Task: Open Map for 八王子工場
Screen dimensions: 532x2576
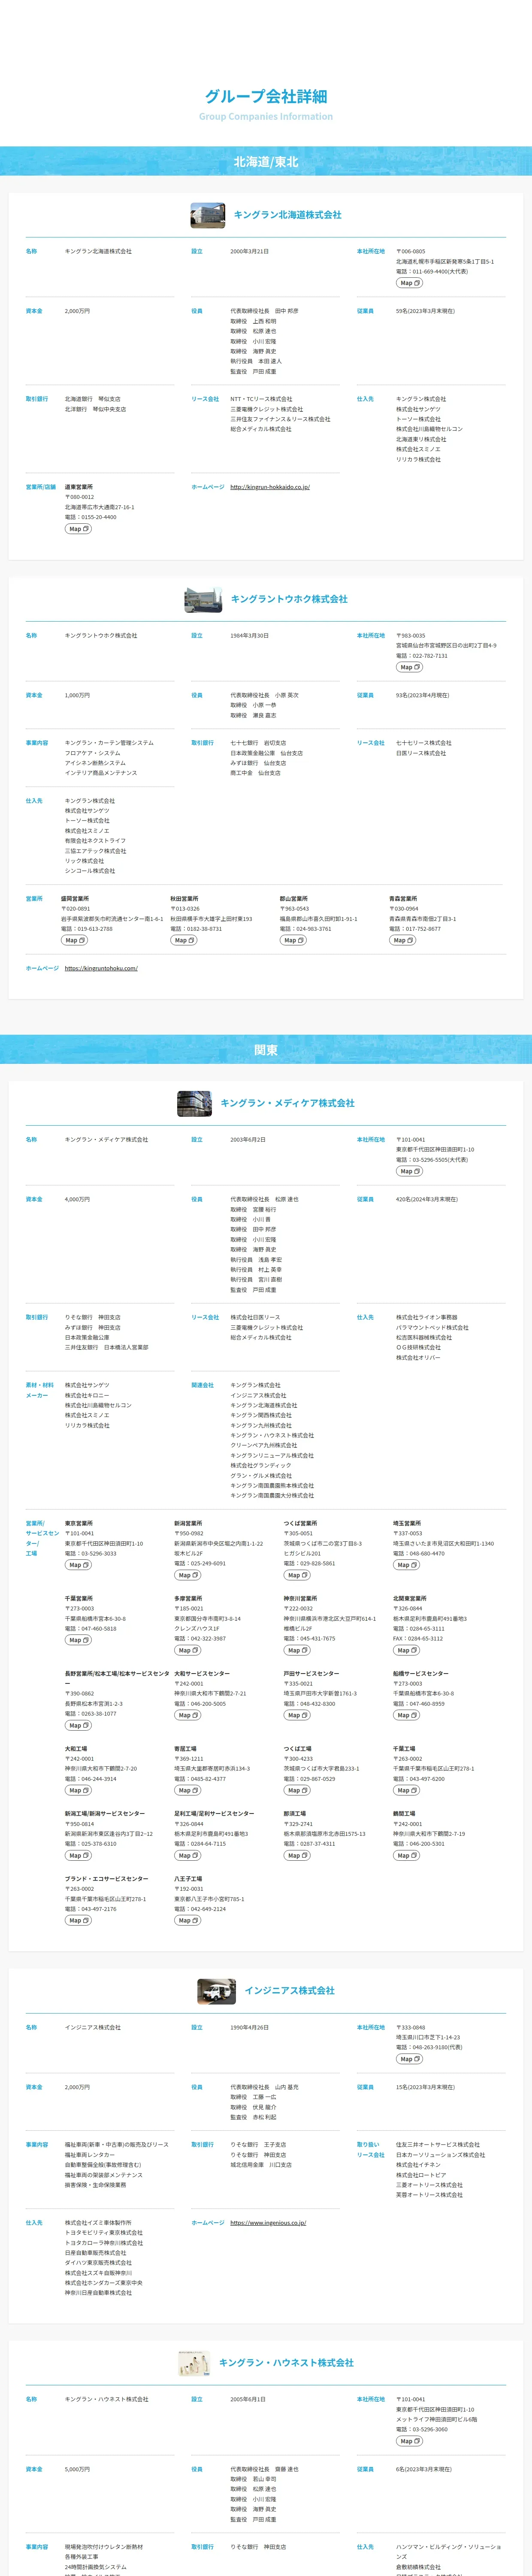Action: click(x=187, y=1920)
